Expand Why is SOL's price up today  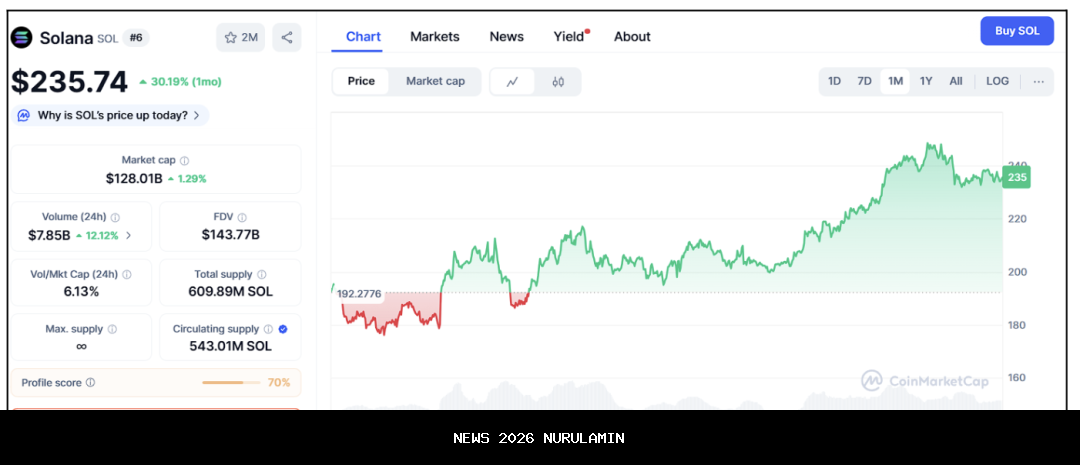(x=110, y=115)
